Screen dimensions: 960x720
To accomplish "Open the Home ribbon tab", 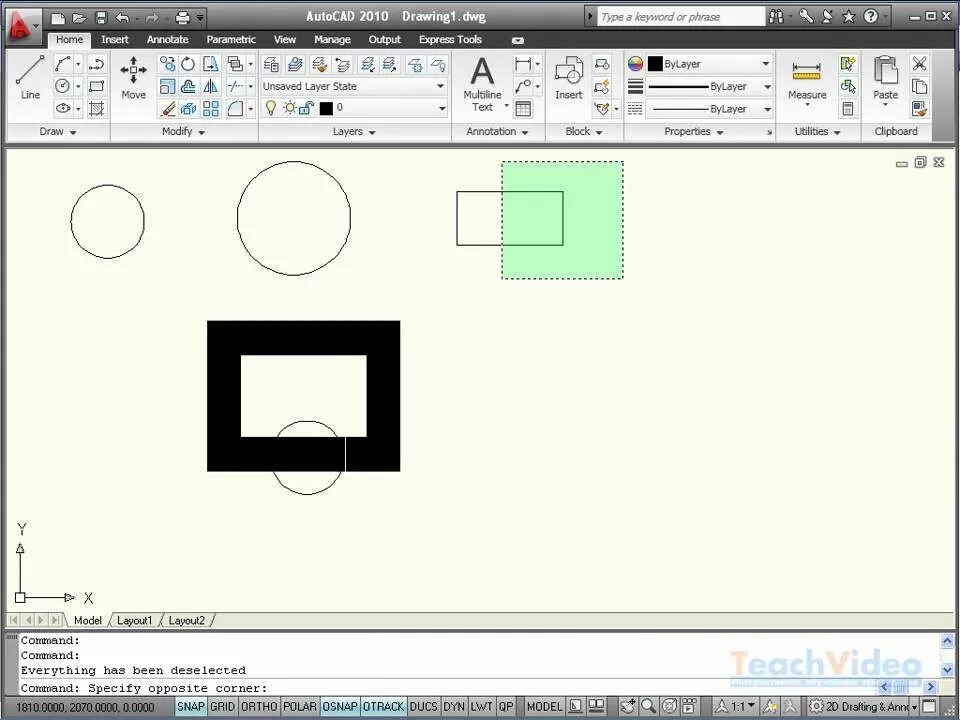I will click(x=69, y=40).
